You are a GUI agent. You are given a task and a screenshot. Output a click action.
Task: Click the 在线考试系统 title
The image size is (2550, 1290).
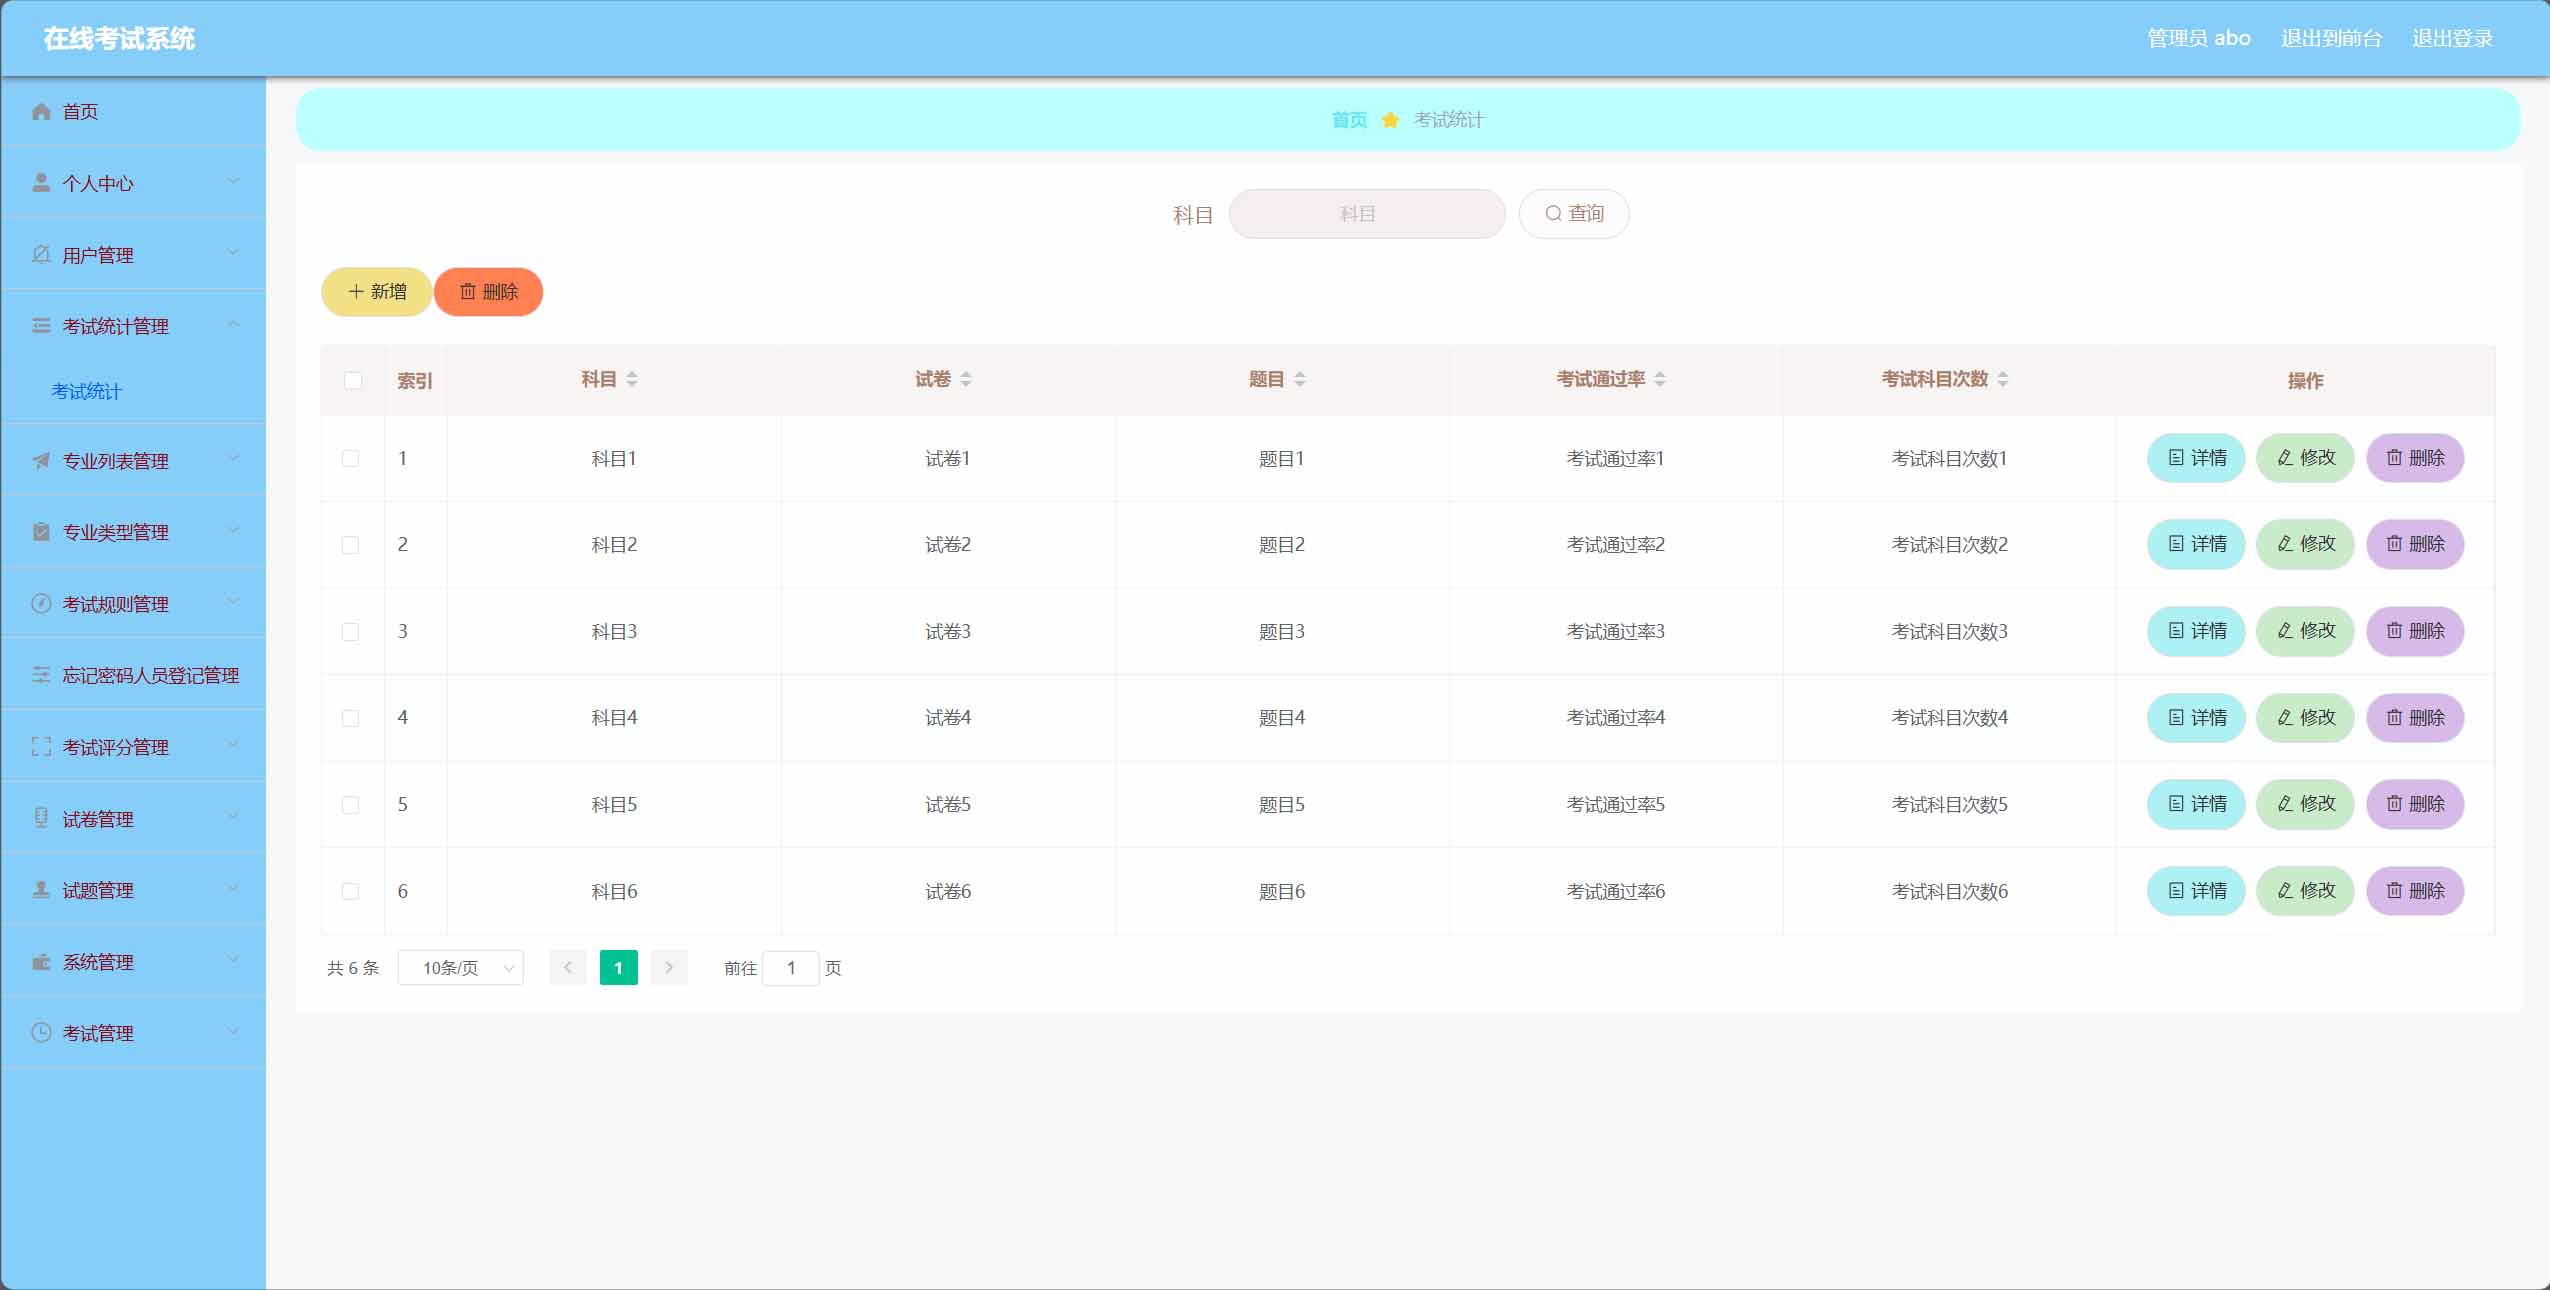[119, 38]
